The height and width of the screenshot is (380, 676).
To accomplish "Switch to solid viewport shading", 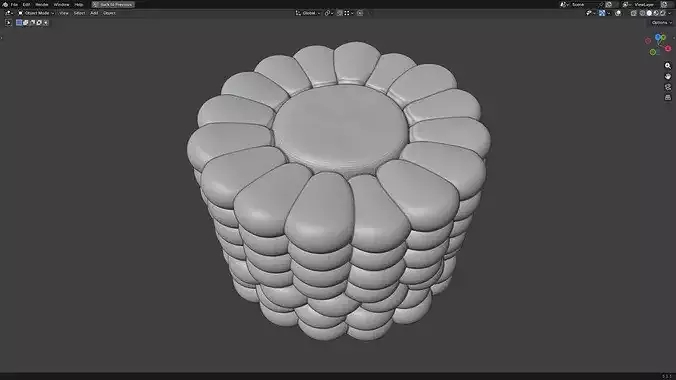I will tap(649, 13).
